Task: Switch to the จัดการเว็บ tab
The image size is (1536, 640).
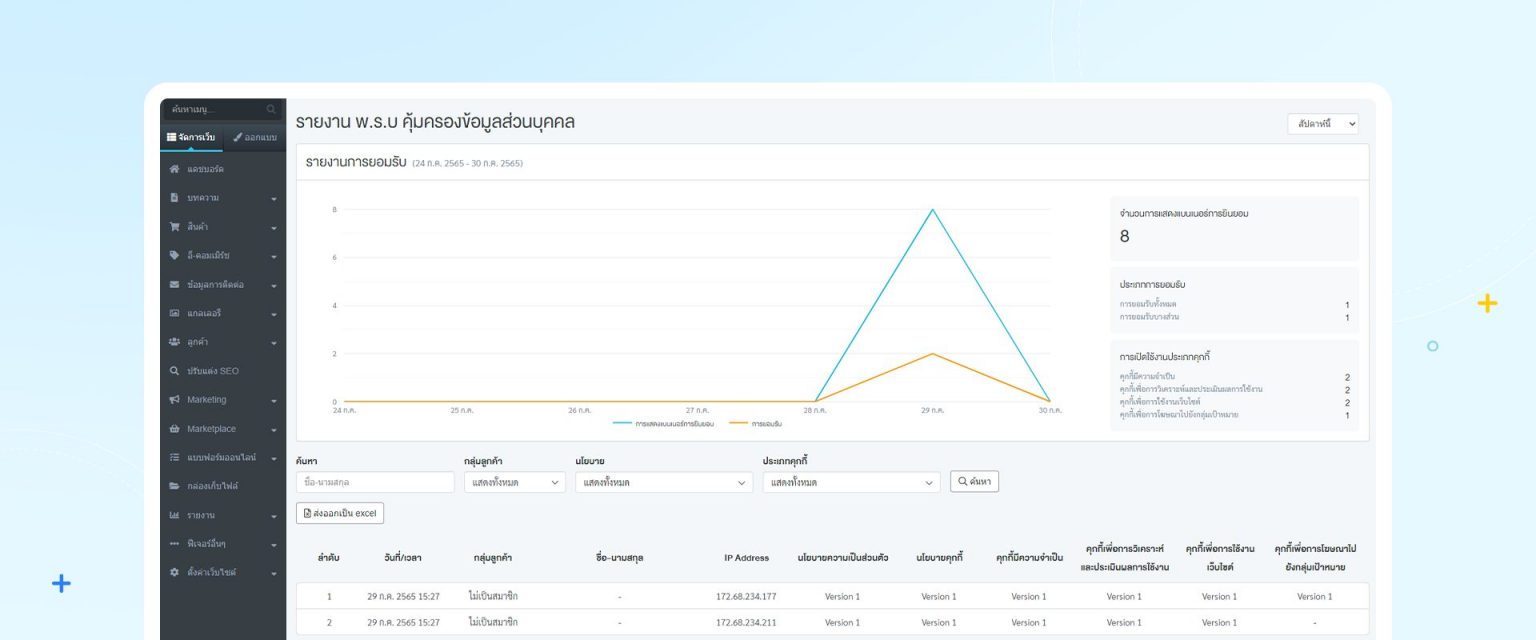Action: click(x=191, y=137)
